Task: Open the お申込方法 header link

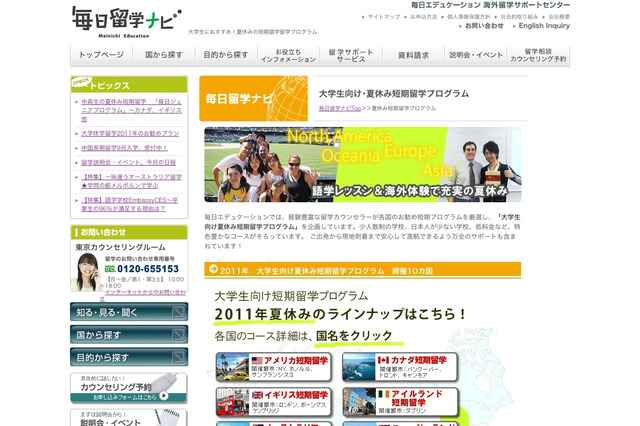Action: (423, 17)
